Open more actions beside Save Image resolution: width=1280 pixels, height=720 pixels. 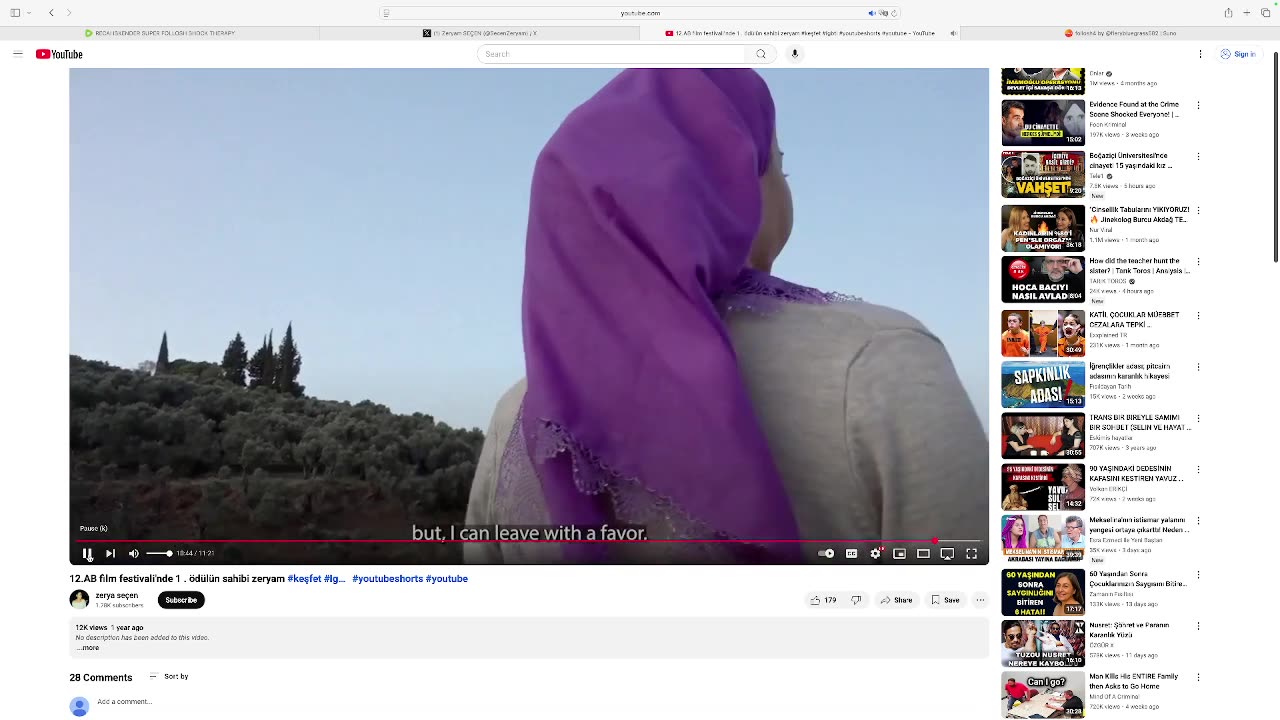980,600
